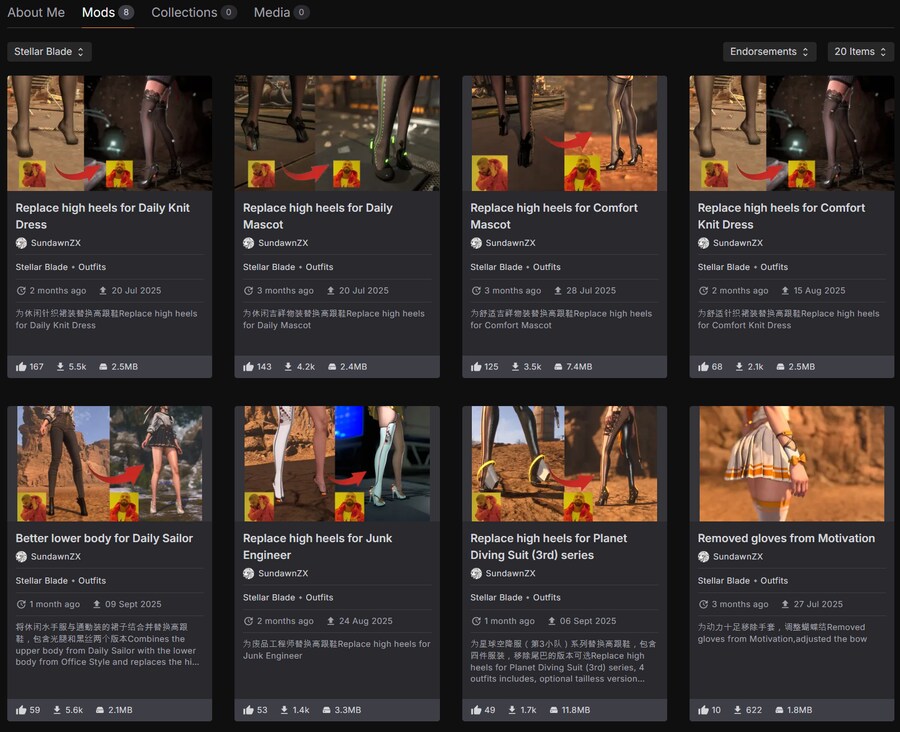Open the Stellar Blade game filter dropdown
This screenshot has width=900, height=732.
pyautogui.click(x=50, y=51)
